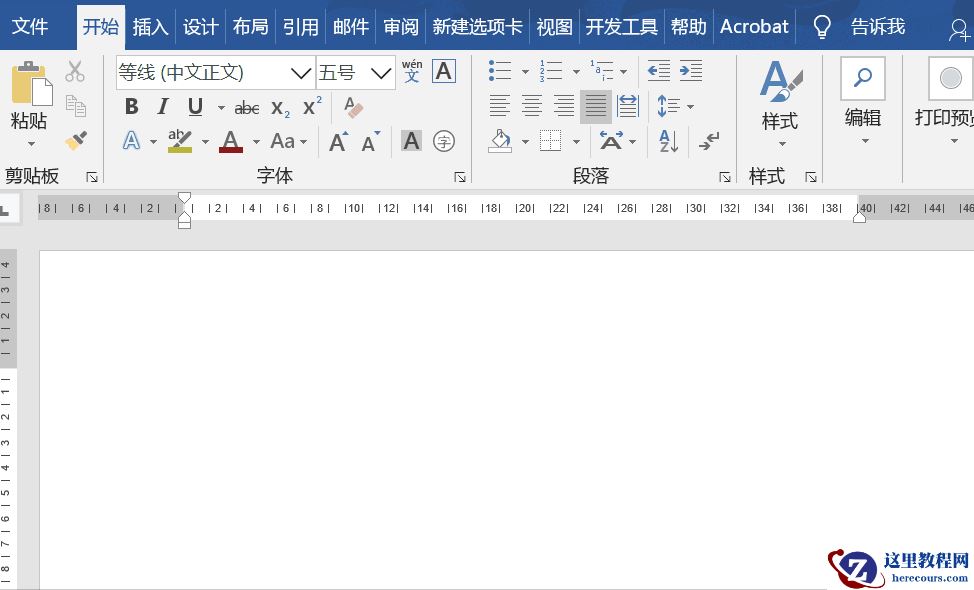This screenshot has height=590, width=974.
Task: Click the Shading paint bucket icon
Action: coord(500,141)
